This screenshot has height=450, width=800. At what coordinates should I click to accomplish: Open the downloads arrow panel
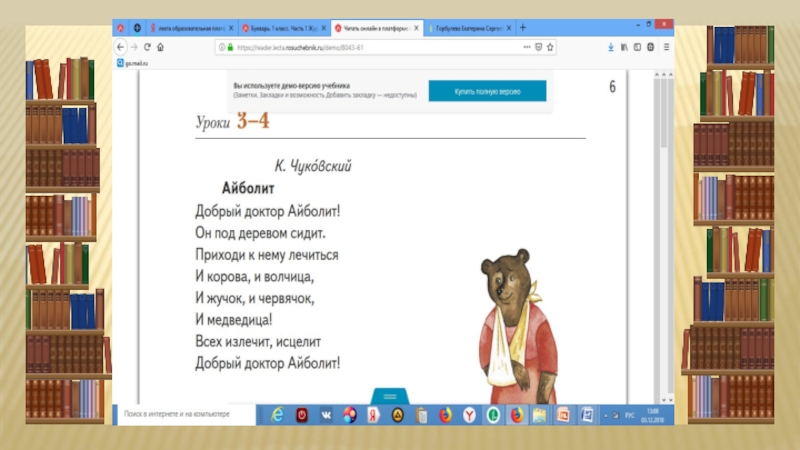[x=611, y=47]
